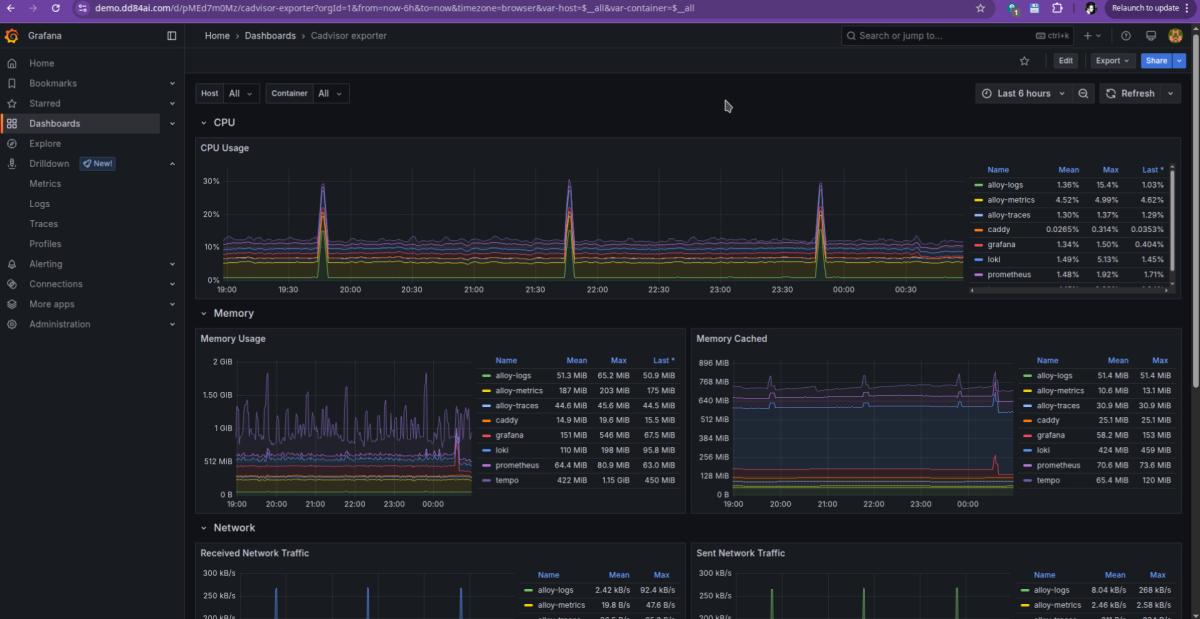Open the Profiles drilldown menu item

coord(45,244)
